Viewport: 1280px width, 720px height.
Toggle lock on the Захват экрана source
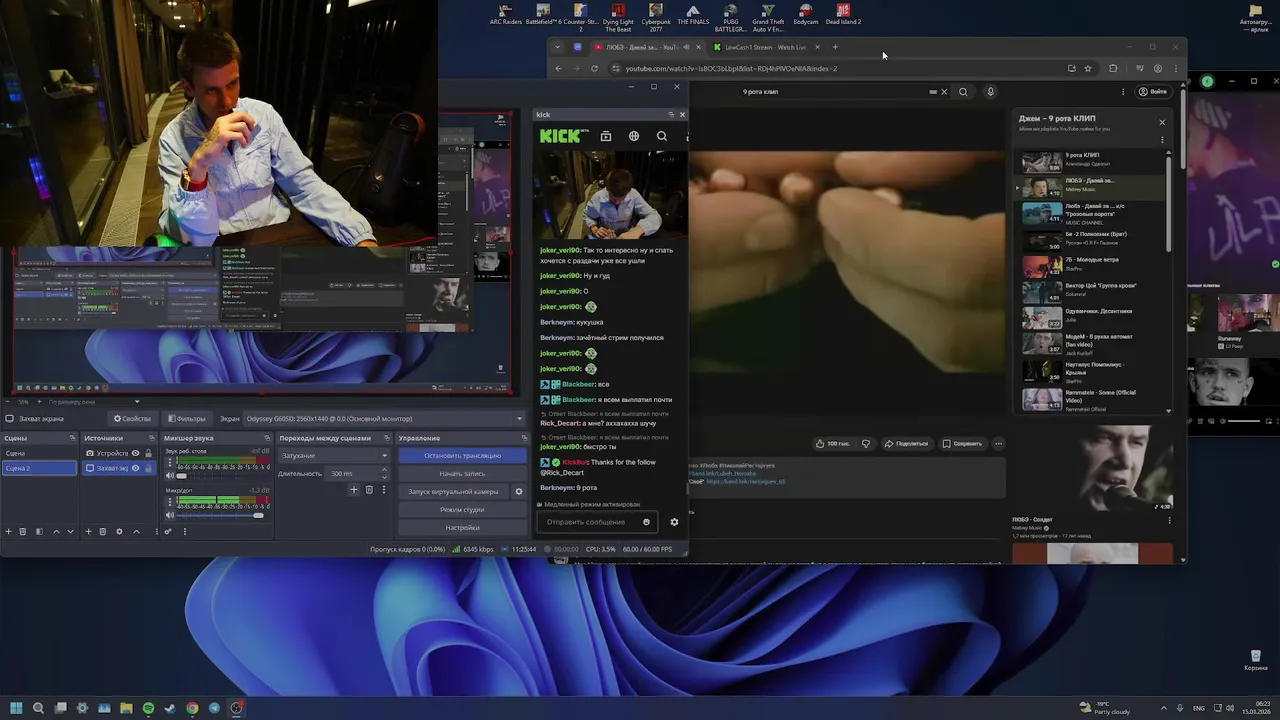point(148,468)
